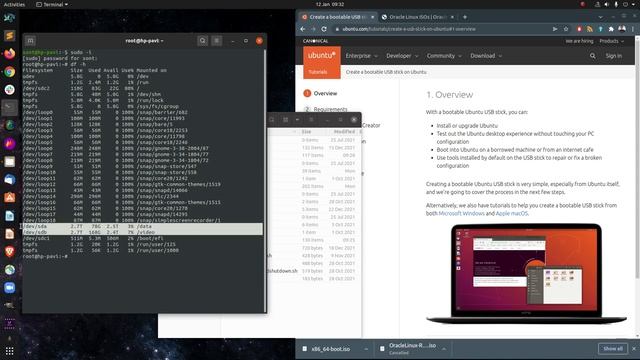Expand the Products dropdown
The height and width of the screenshot is (360, 640).
611,41
